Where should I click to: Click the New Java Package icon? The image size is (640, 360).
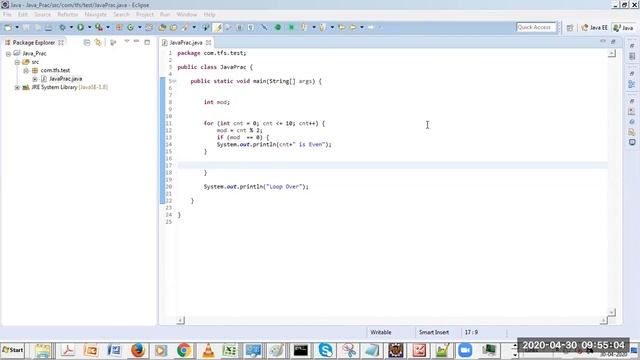pyautogui.click(x=119, y=27)
